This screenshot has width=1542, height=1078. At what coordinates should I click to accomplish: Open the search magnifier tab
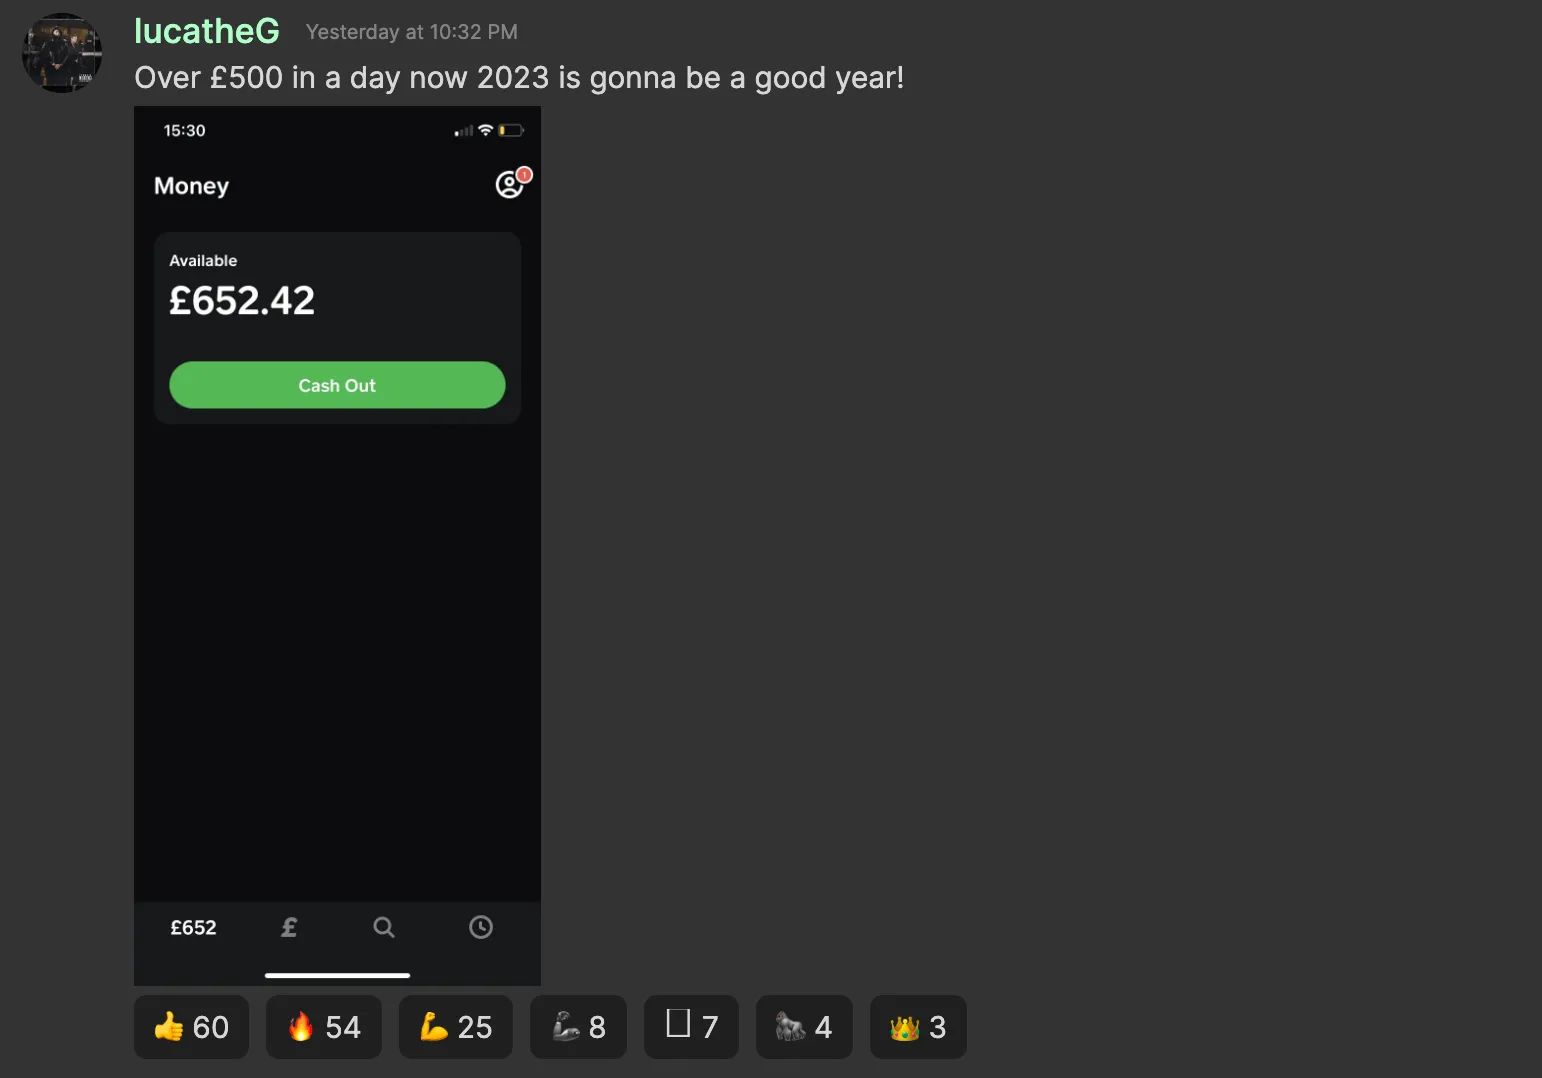pos(384,928)
